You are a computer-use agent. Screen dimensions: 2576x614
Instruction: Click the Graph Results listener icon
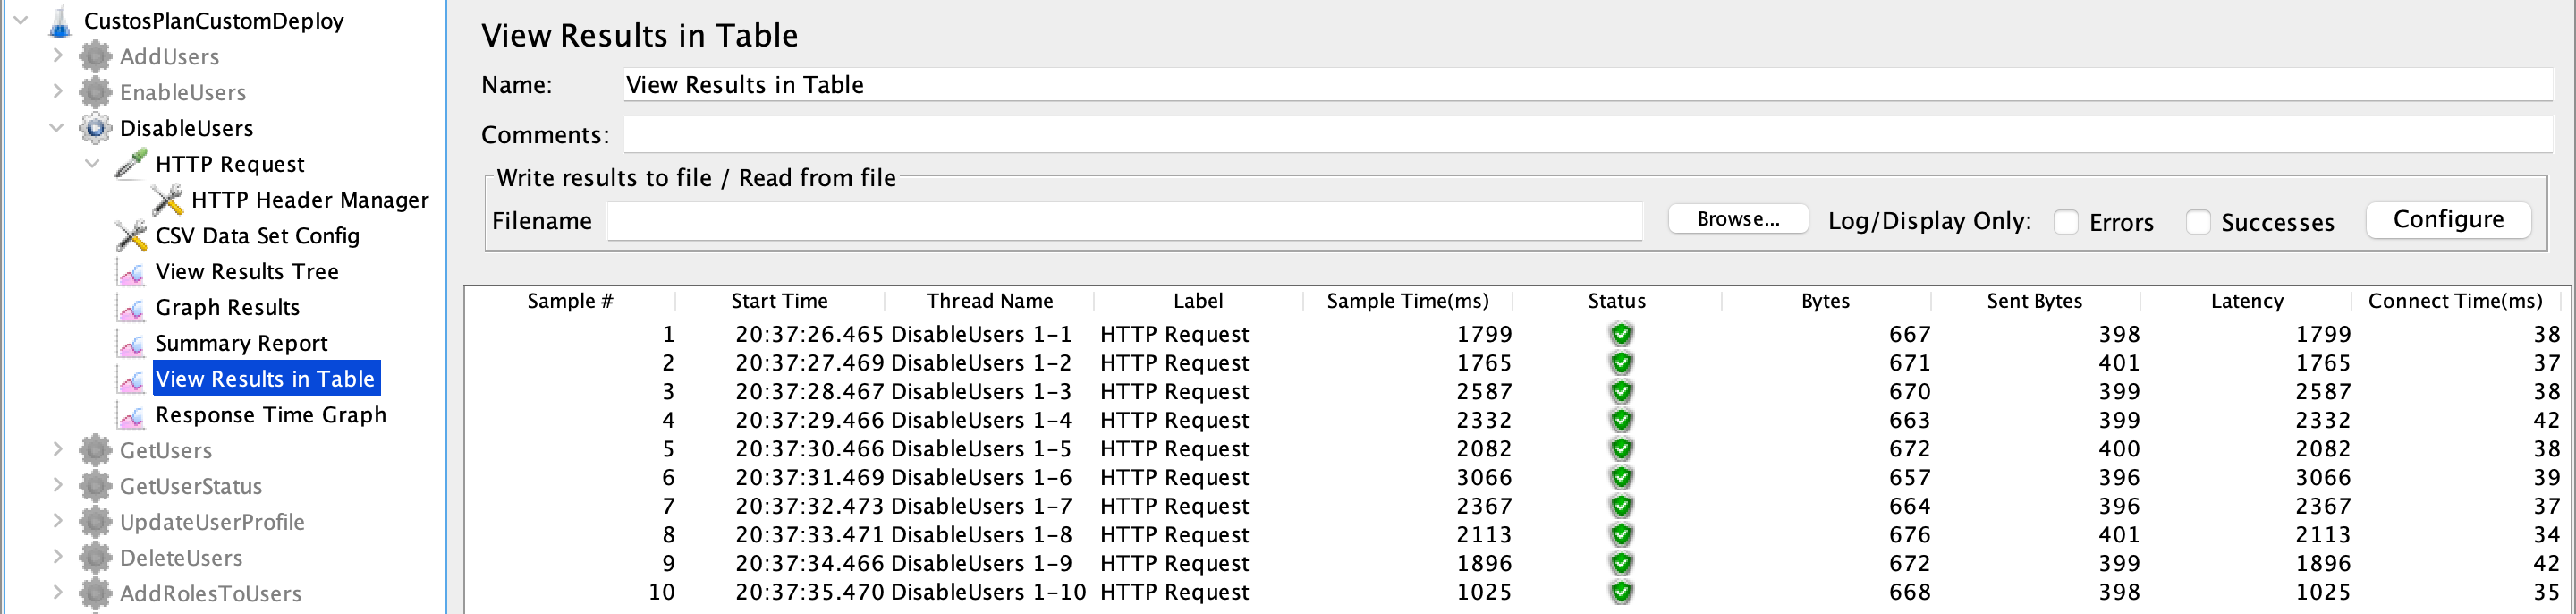(x=131, y=308)
